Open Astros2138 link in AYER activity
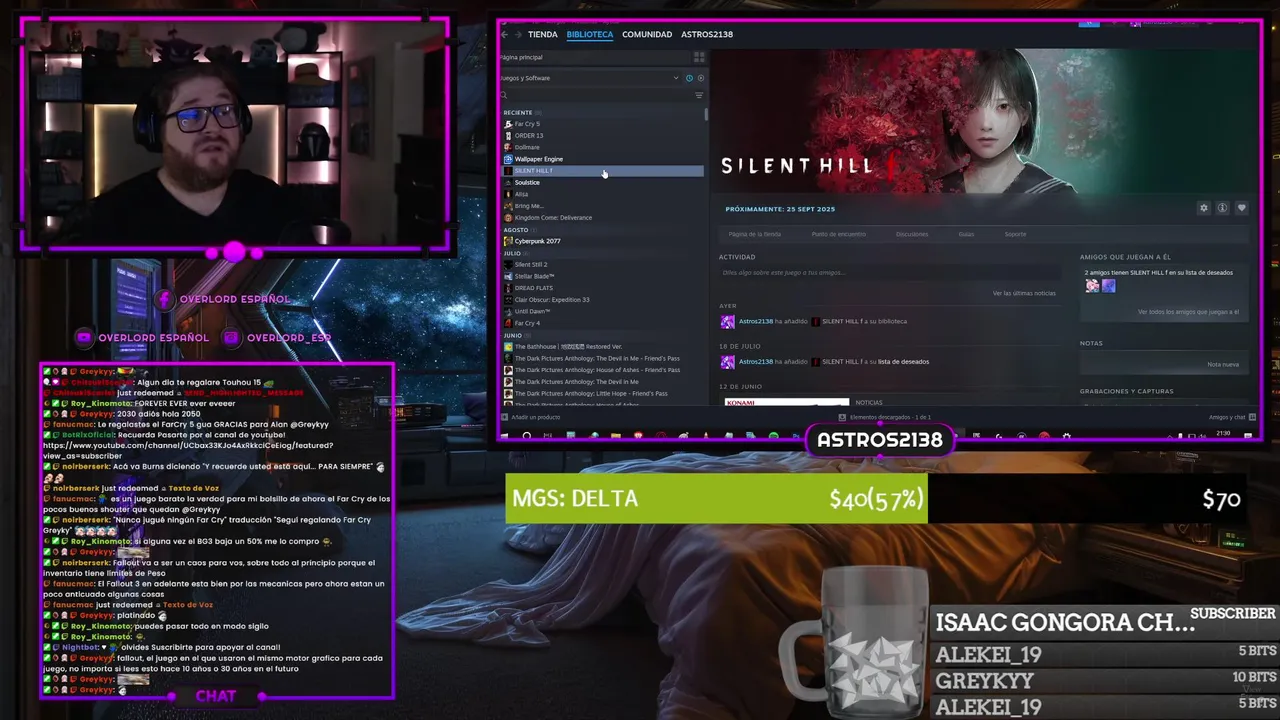The width and height of the screenshot is (1280, 720). point(755,321)
